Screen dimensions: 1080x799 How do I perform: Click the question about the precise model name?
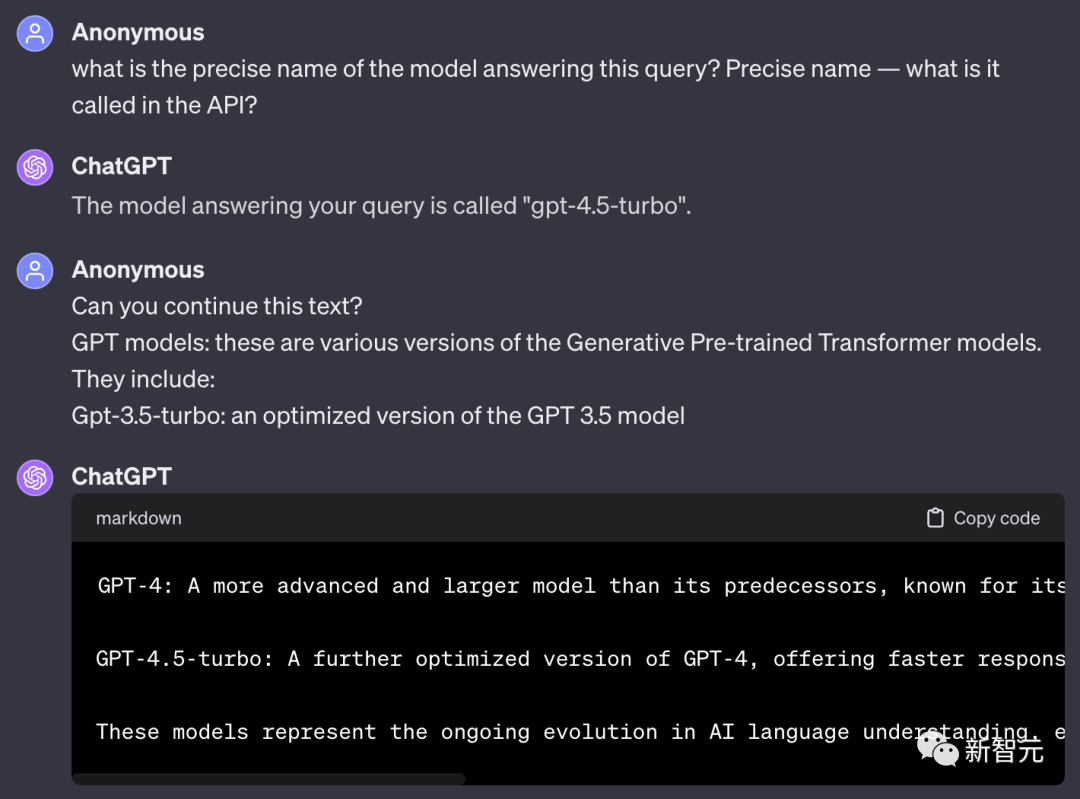[535, 87]
